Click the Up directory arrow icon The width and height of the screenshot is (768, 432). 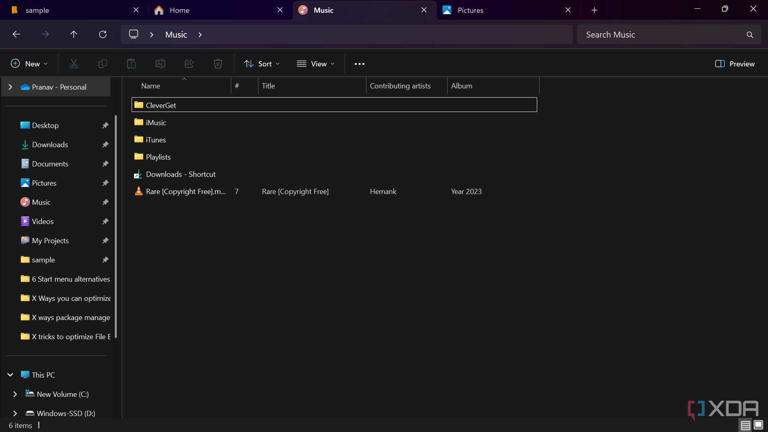(74, 34)
